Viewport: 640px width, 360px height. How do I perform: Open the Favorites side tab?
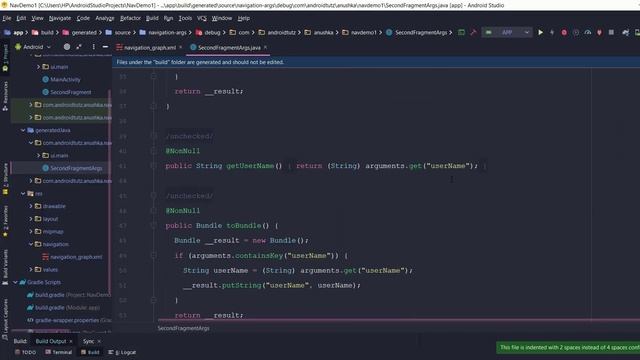5,221
